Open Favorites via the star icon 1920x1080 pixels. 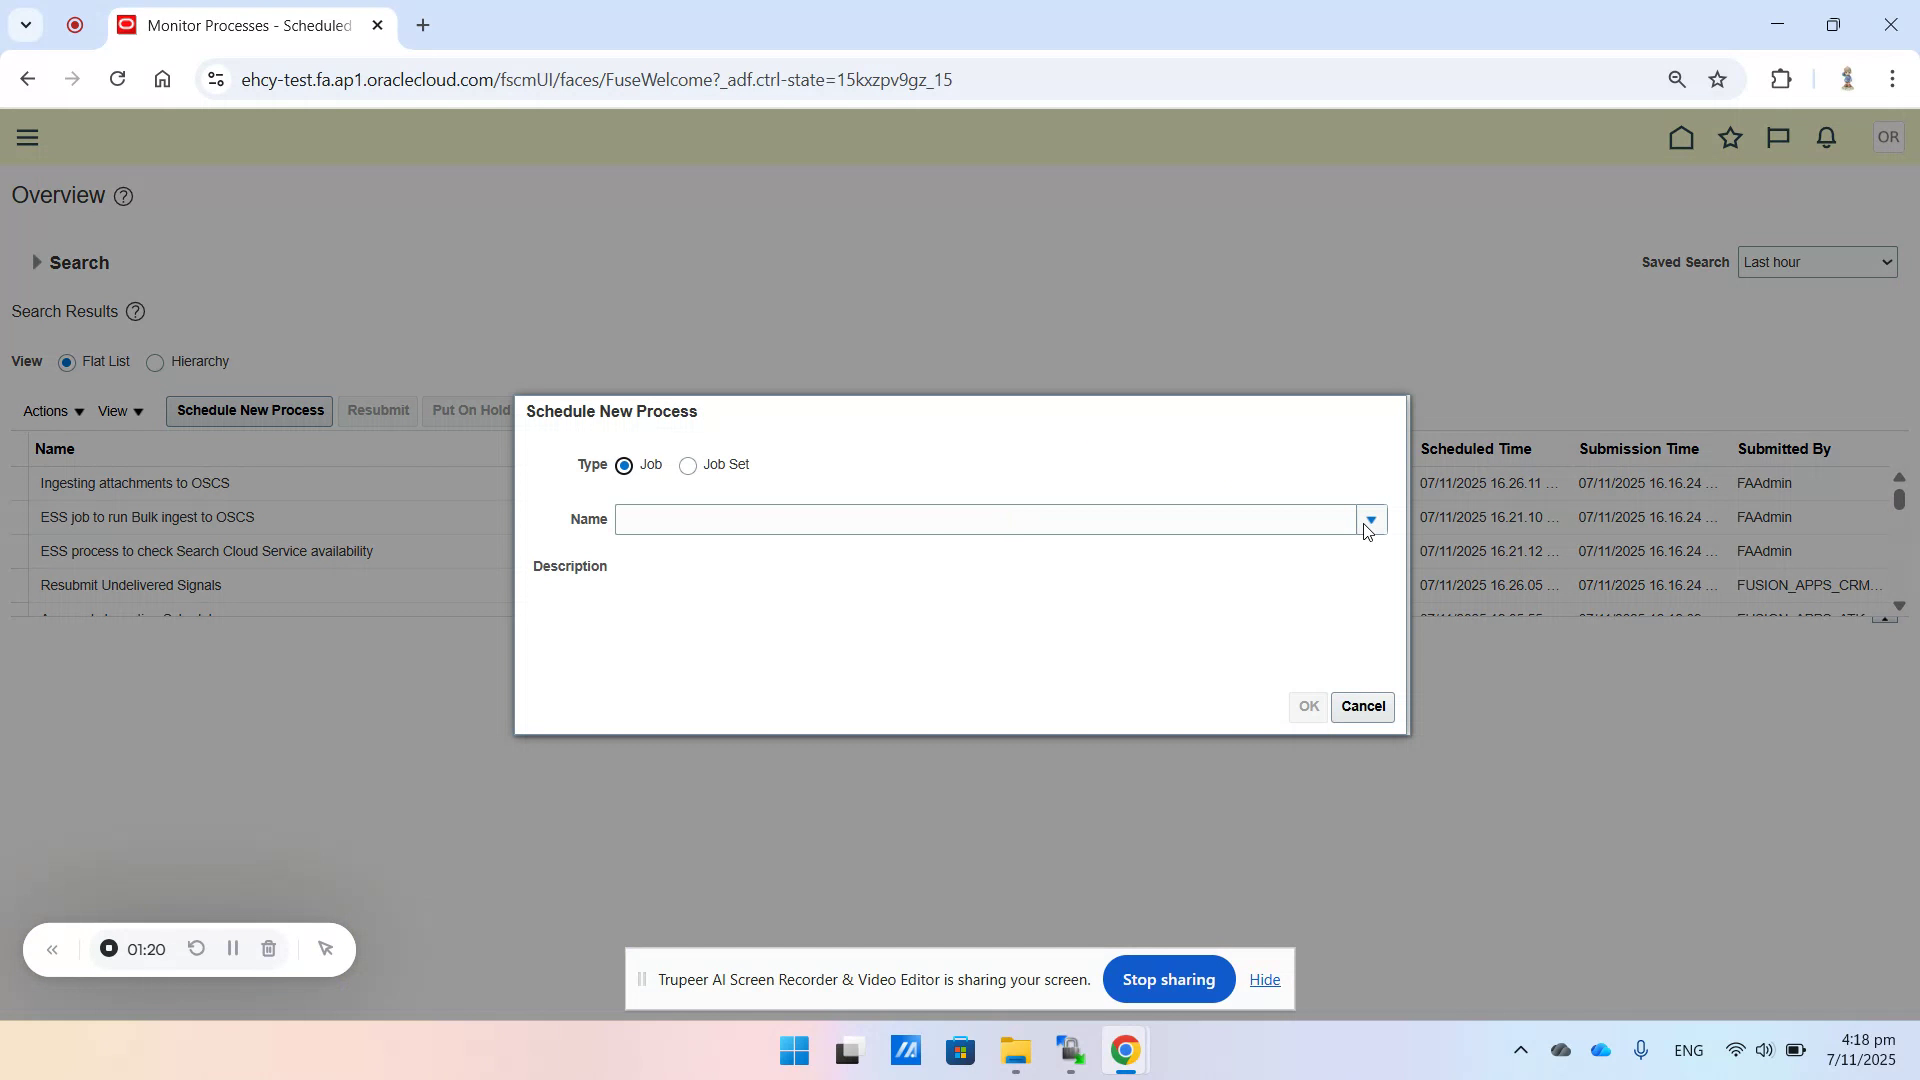[x=1730, y=137]
